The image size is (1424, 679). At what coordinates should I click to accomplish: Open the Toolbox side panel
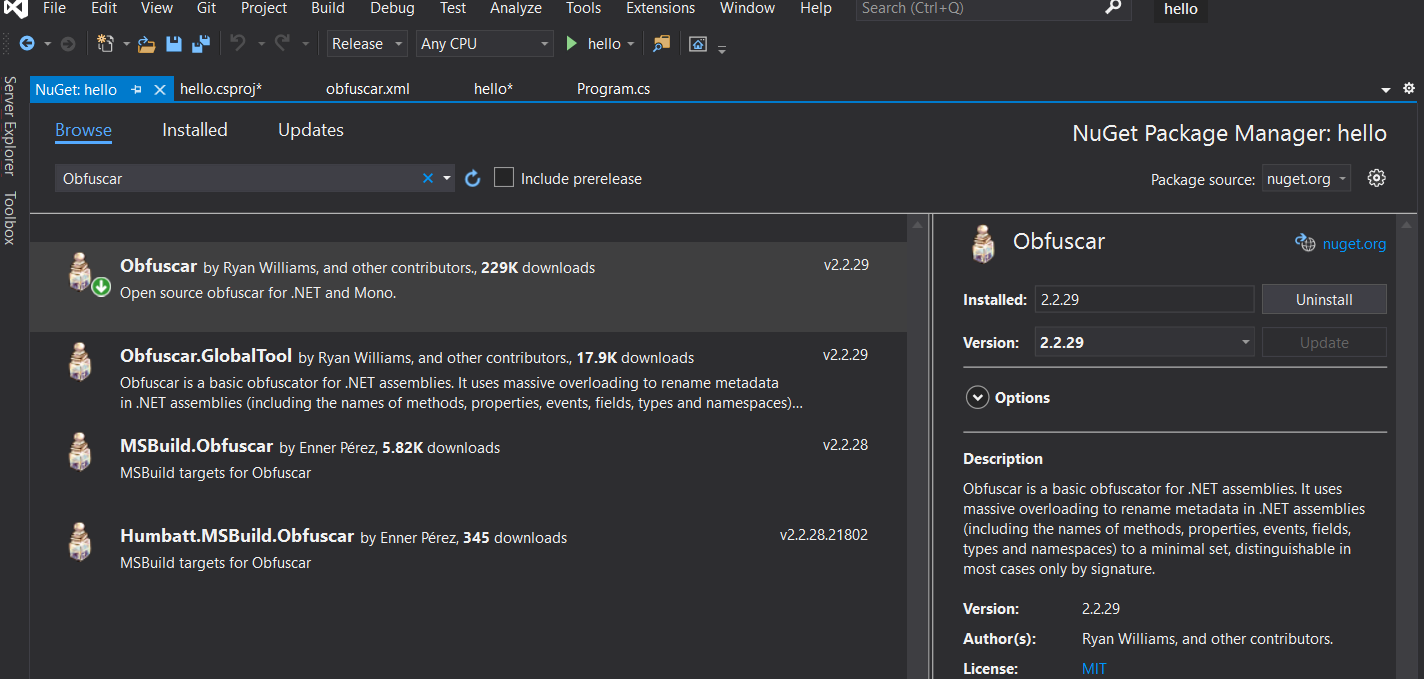(x=10, y=218)
